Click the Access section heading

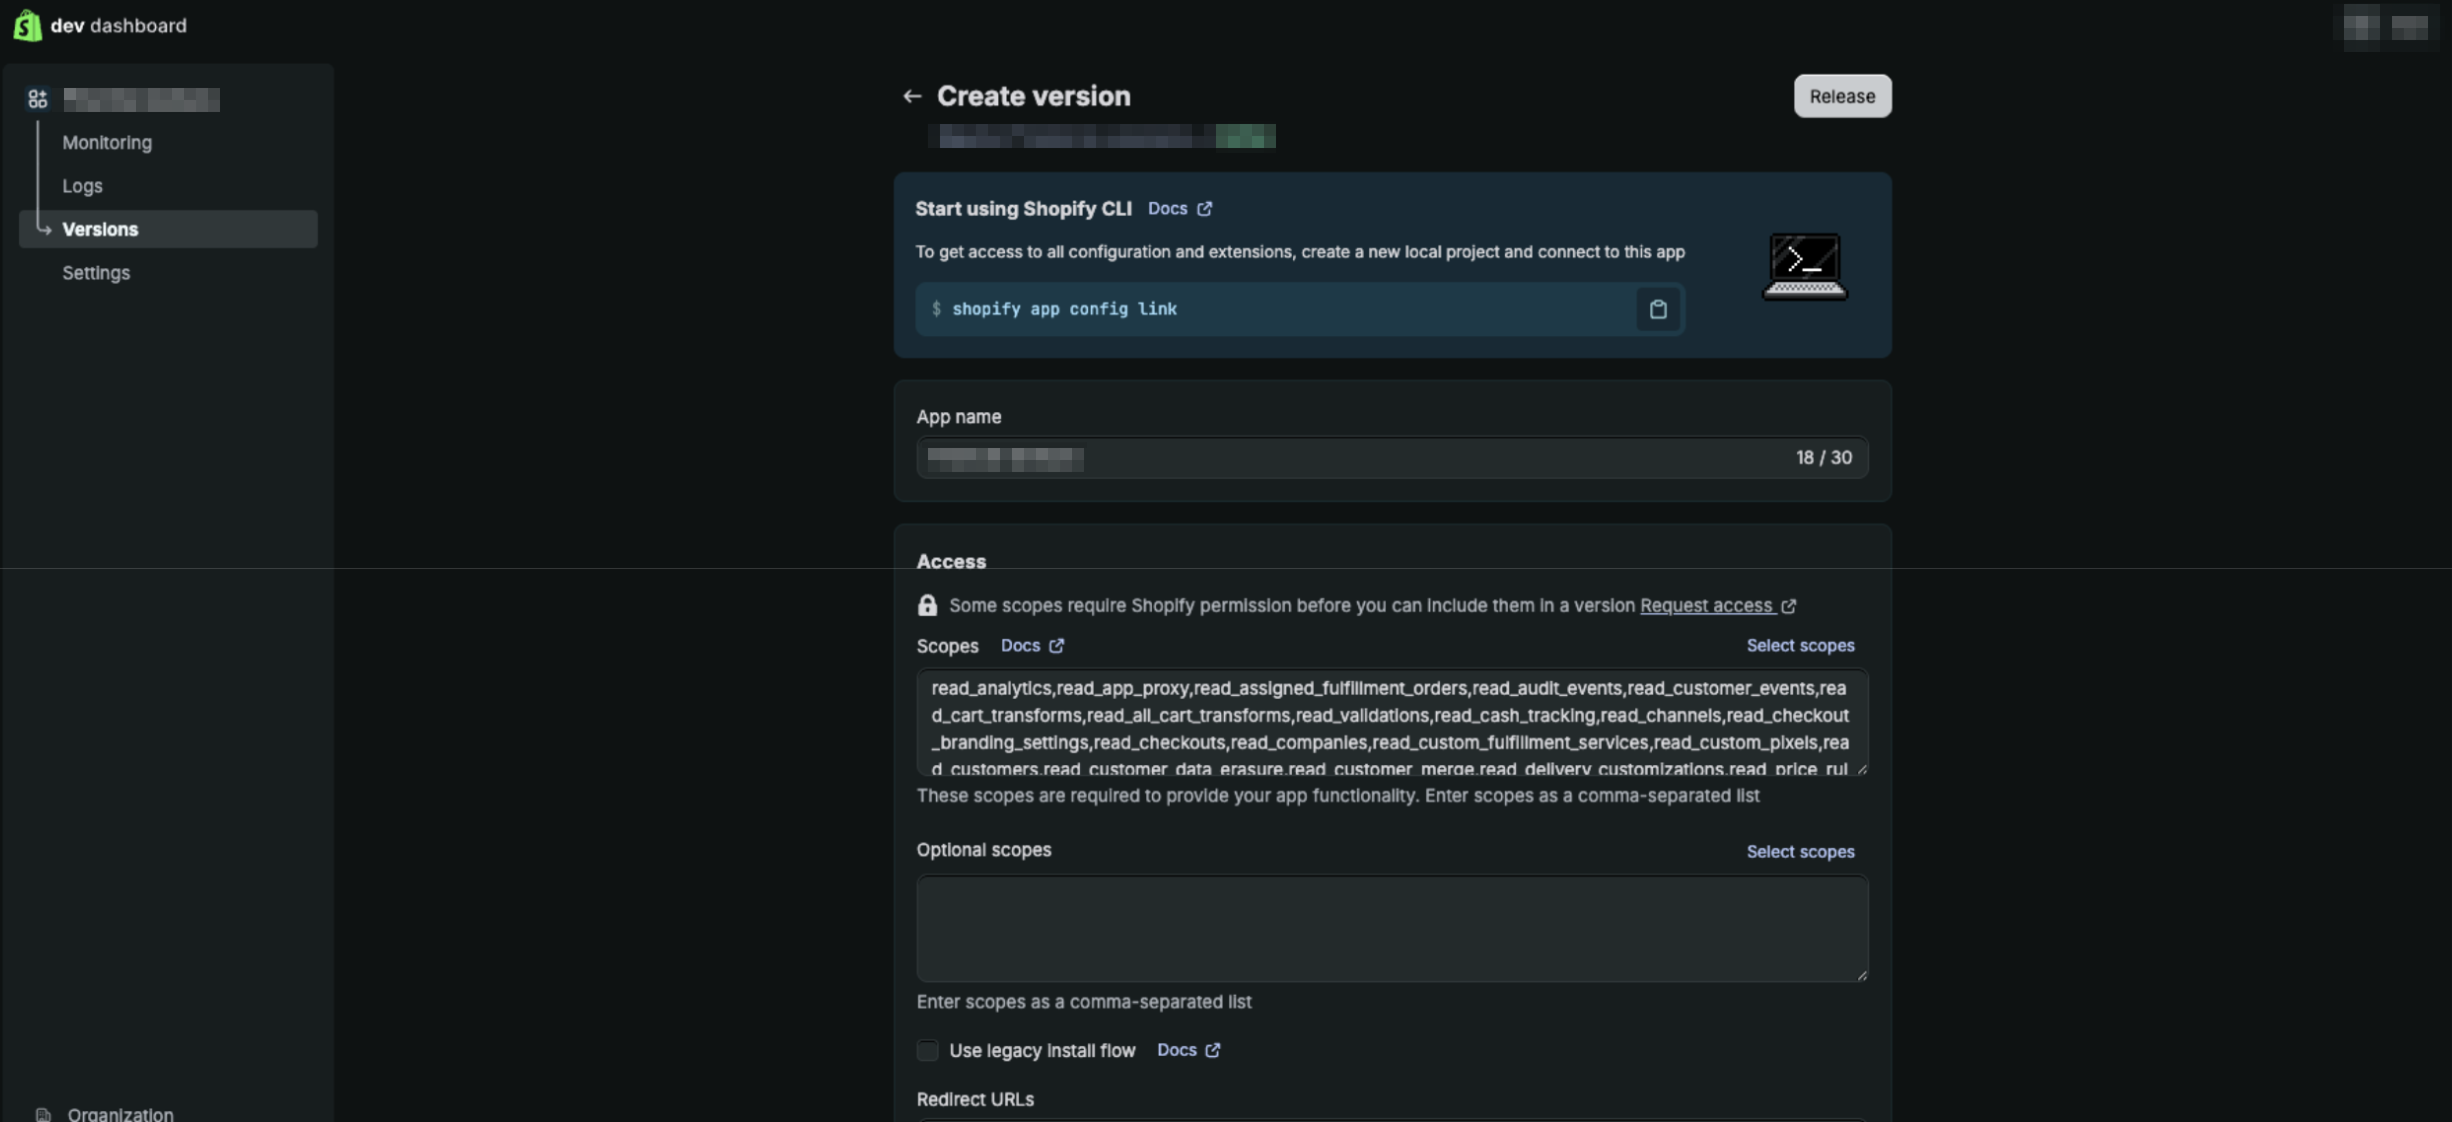click(x=951, y=562)
